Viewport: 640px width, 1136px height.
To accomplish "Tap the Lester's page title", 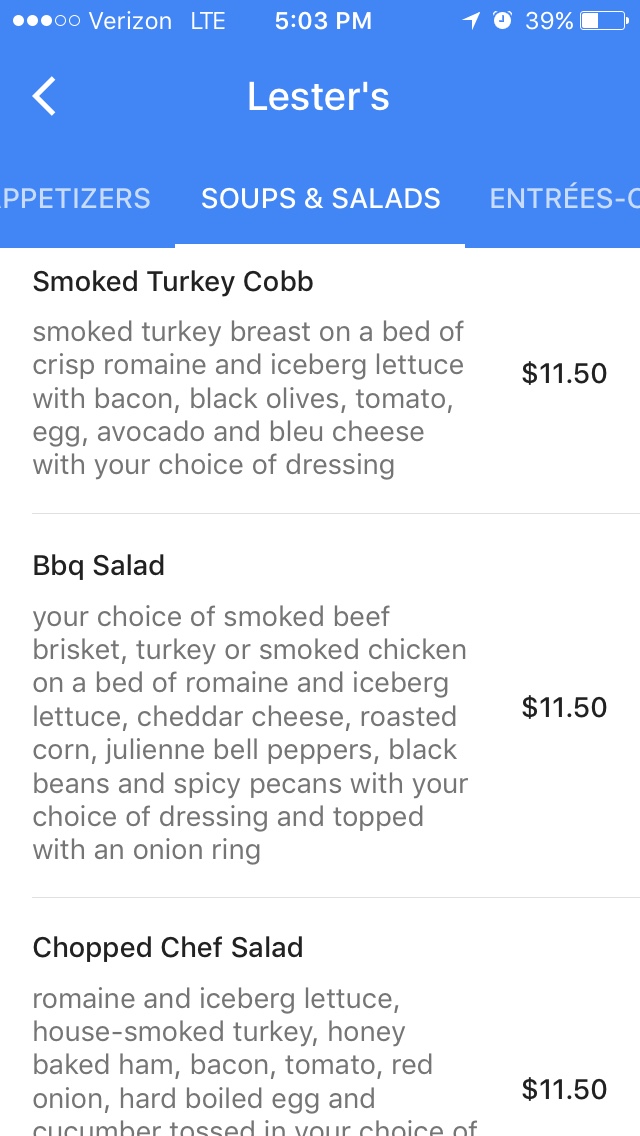I will click(318, 97).
